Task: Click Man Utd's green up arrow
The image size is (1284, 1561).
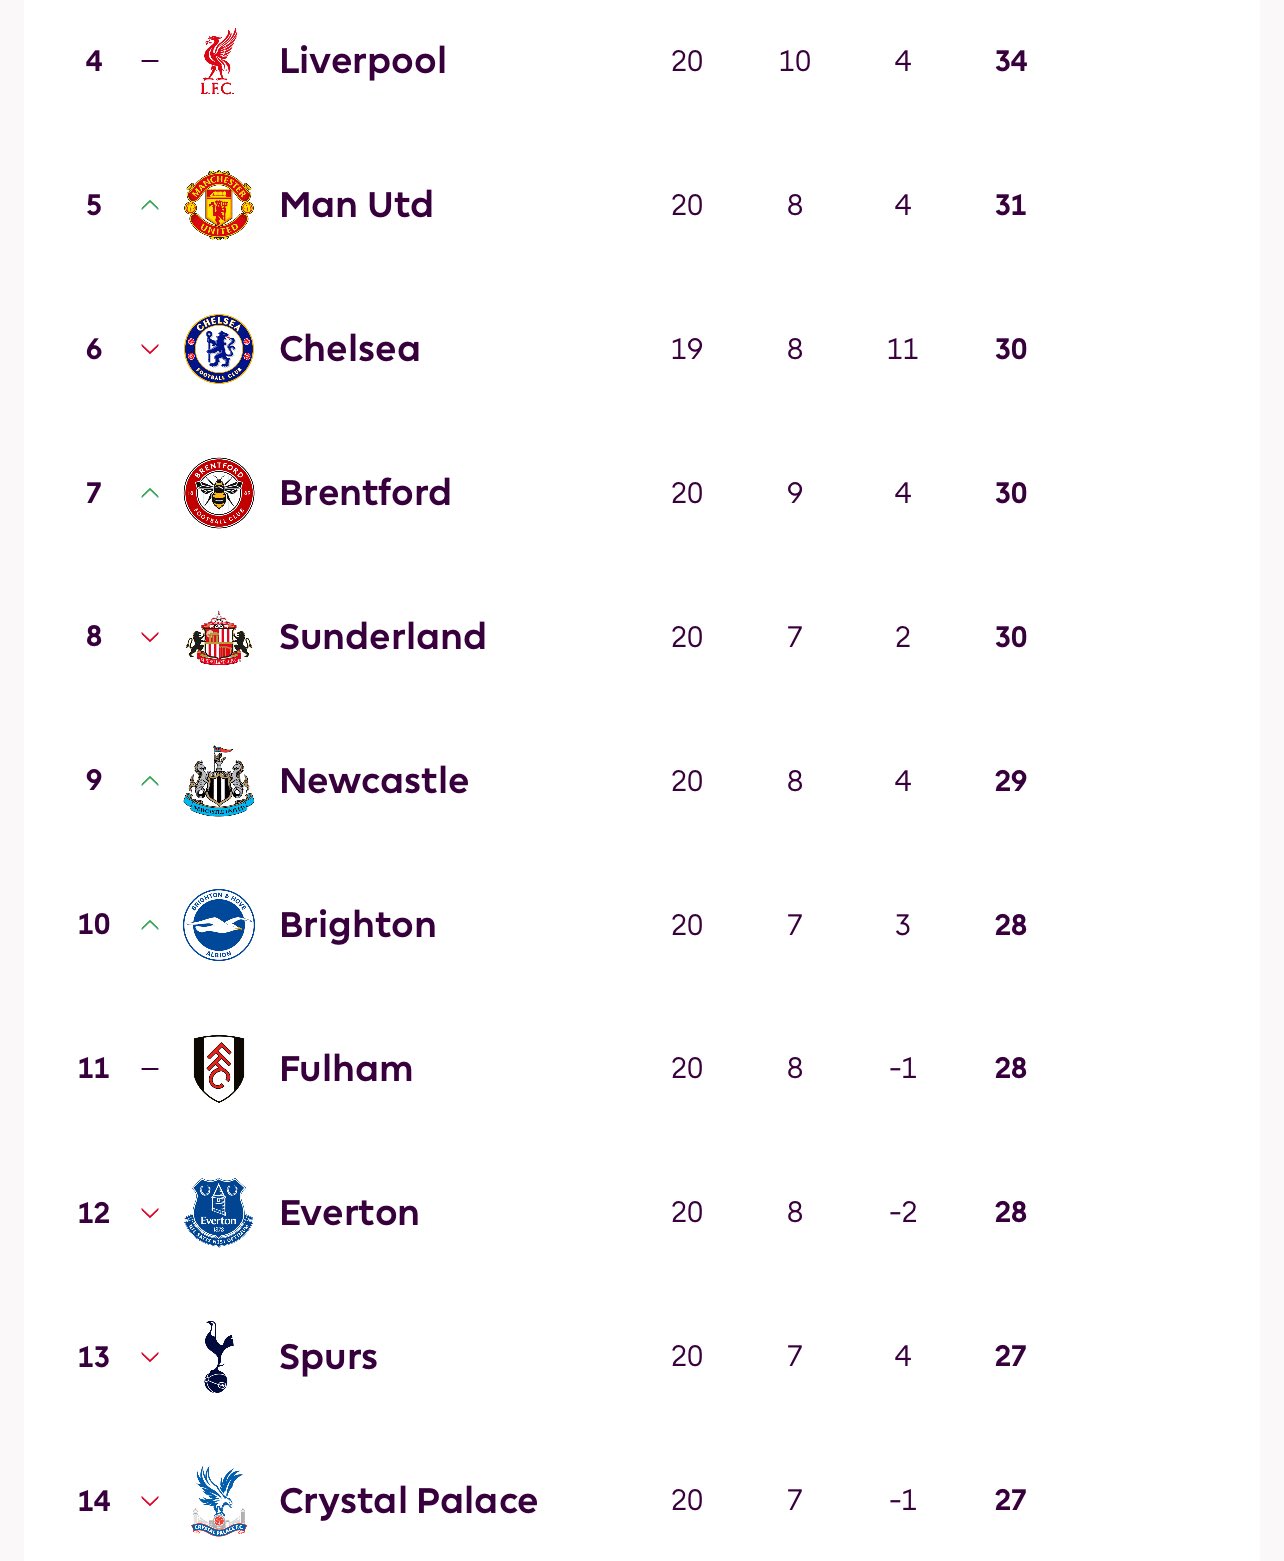Action: coord(150,205)
